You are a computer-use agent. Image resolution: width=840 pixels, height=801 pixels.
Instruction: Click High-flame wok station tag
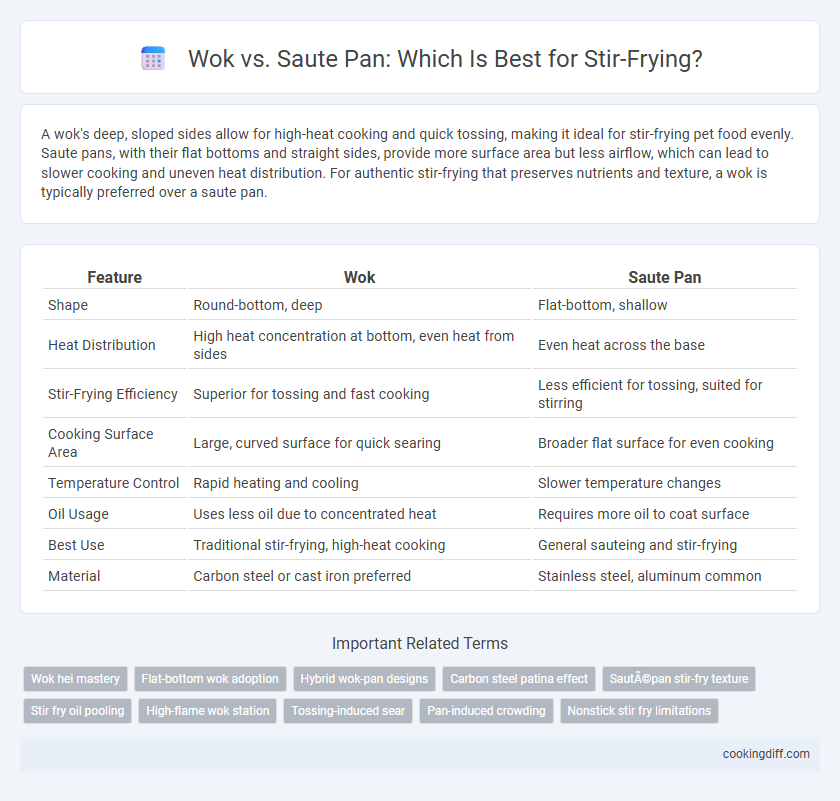point(207,711)
